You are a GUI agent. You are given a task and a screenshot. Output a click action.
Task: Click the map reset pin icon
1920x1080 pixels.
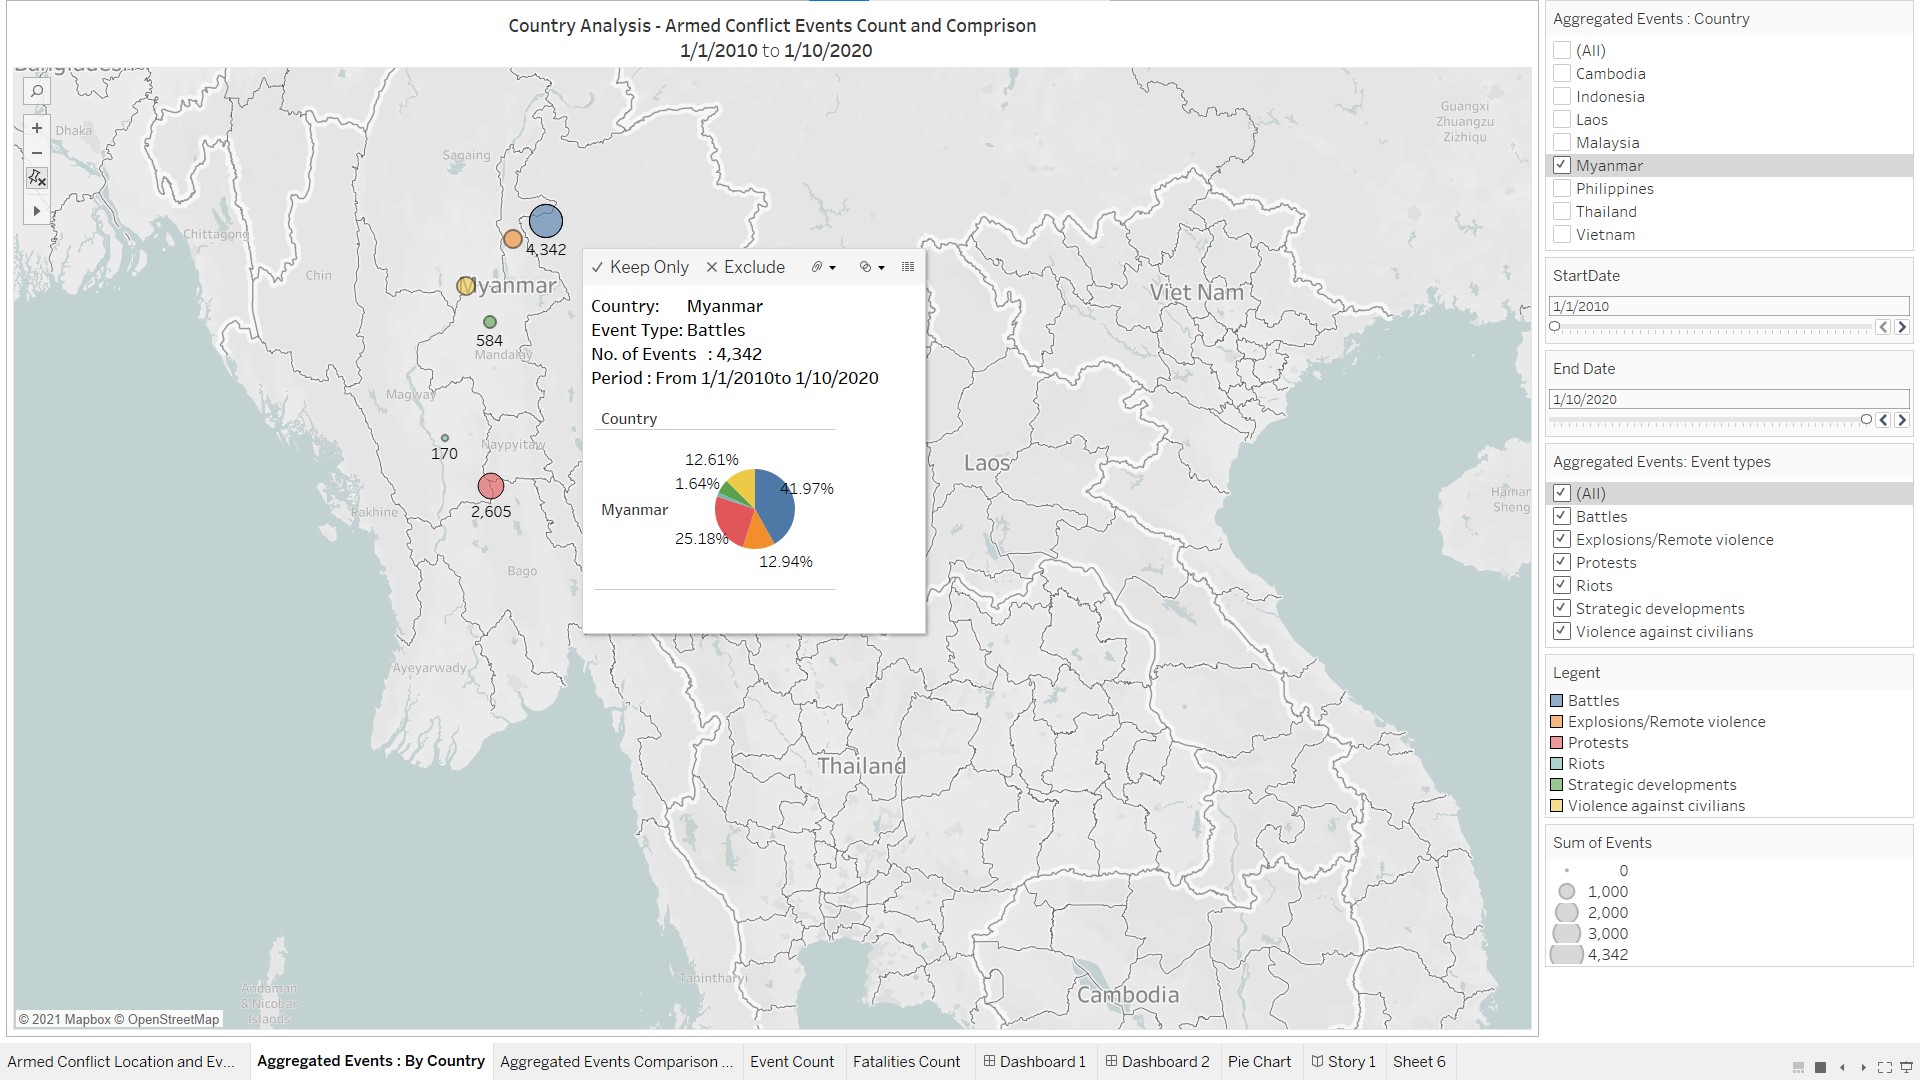[x=37, y=178]
